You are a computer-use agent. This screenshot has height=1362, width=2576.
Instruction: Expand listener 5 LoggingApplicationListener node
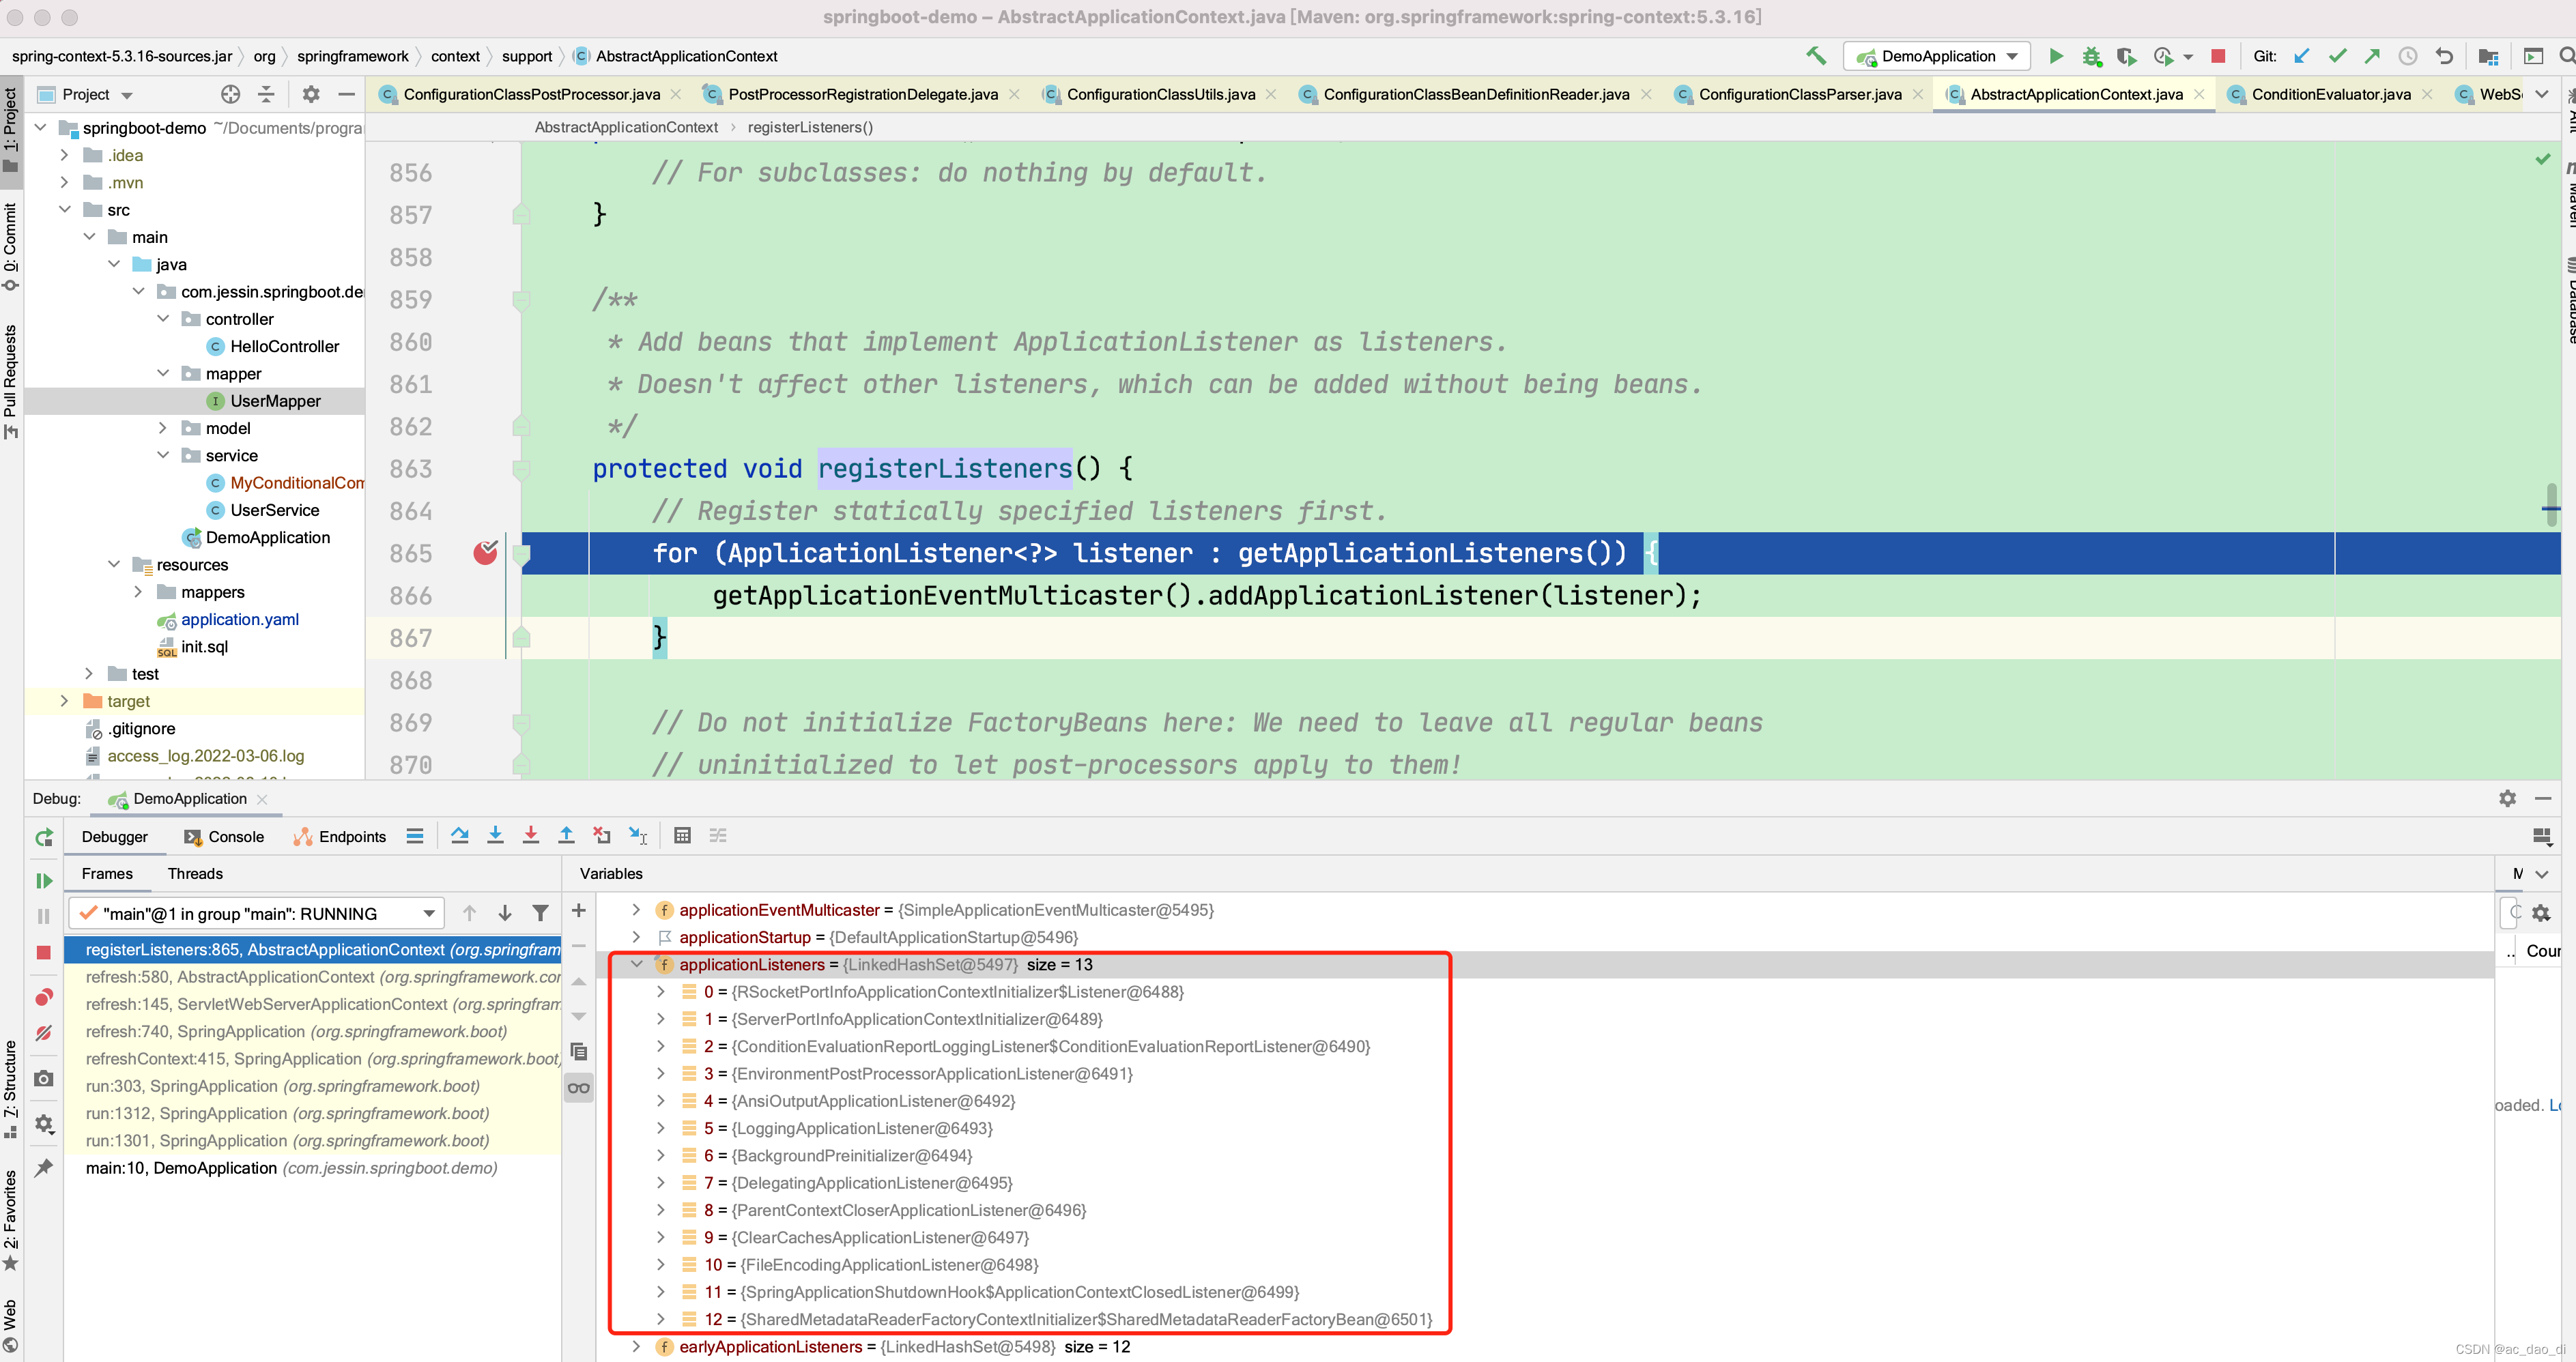[x=660, y=1128]
